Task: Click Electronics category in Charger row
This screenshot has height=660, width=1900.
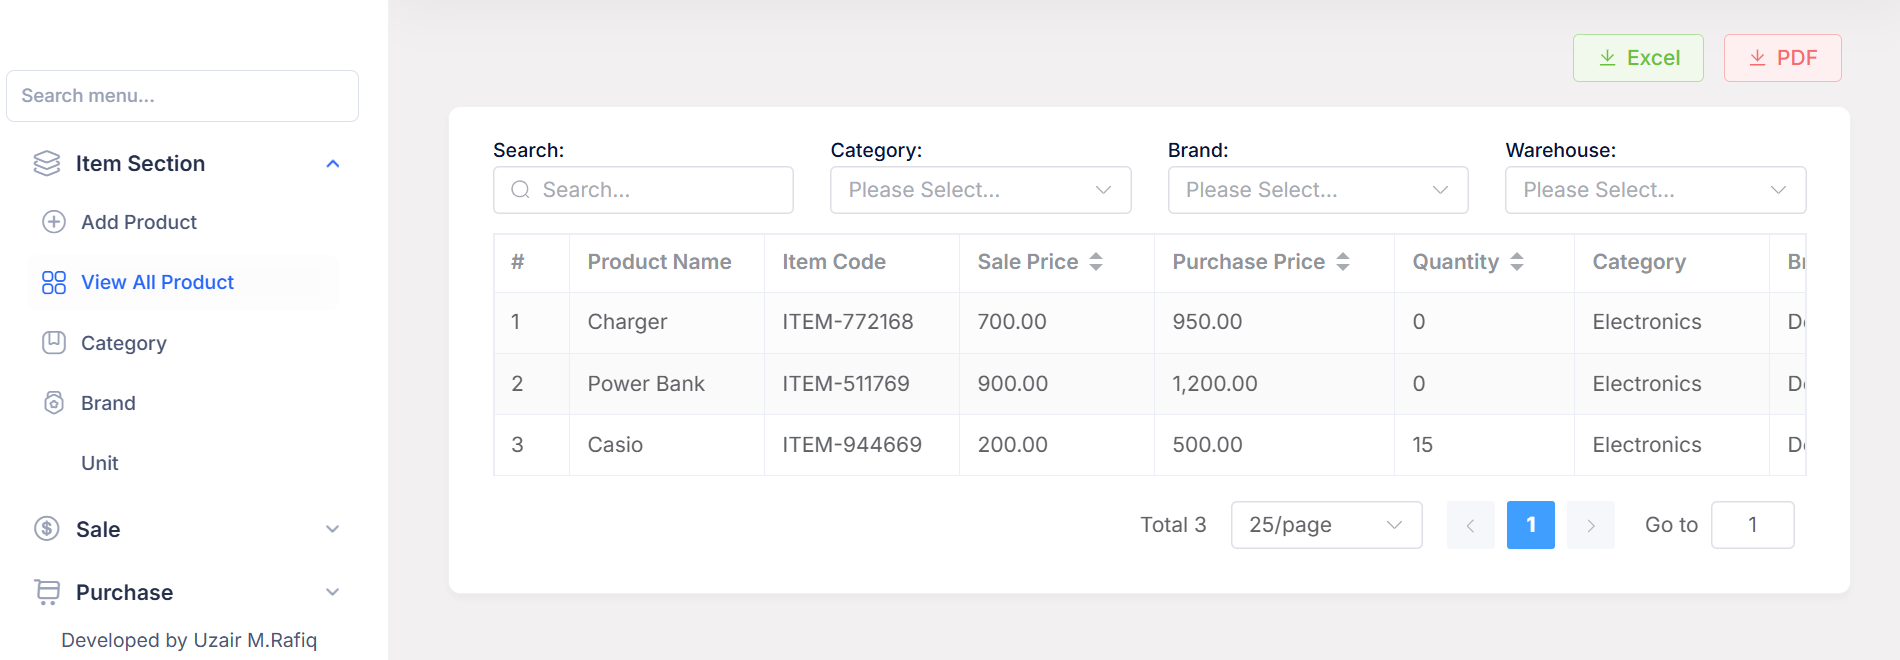Action: coord(1647,322)
